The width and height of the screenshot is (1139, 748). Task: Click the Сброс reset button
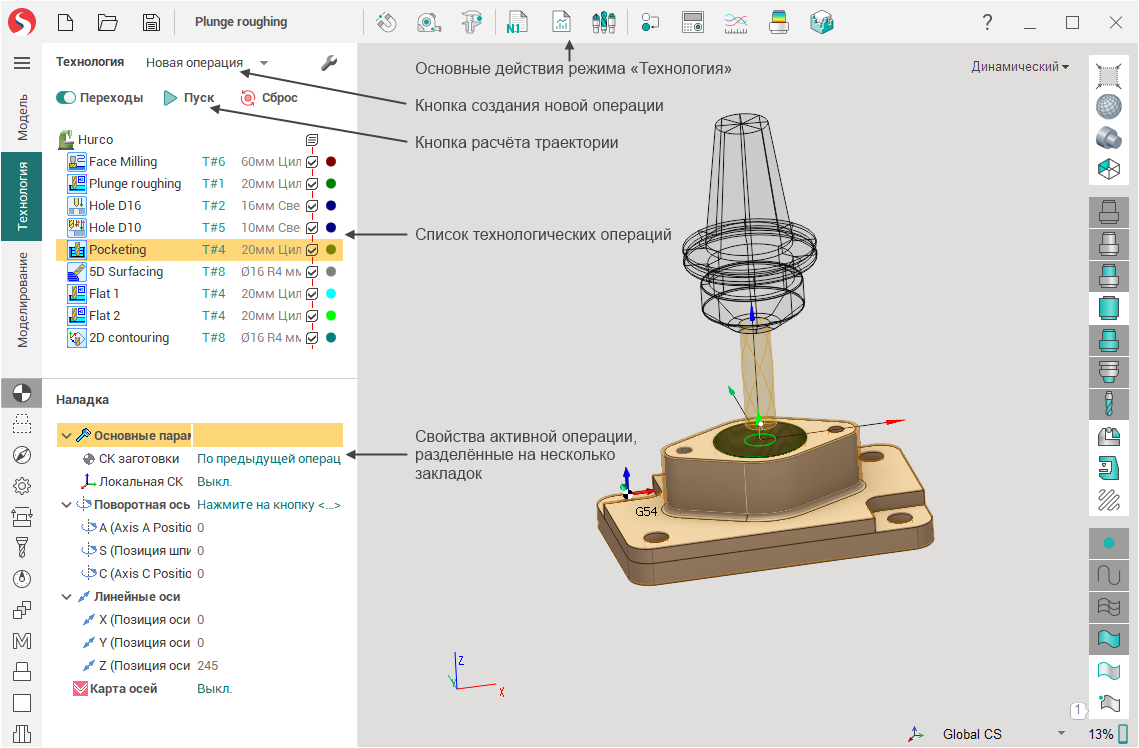(x=269, y=98)
